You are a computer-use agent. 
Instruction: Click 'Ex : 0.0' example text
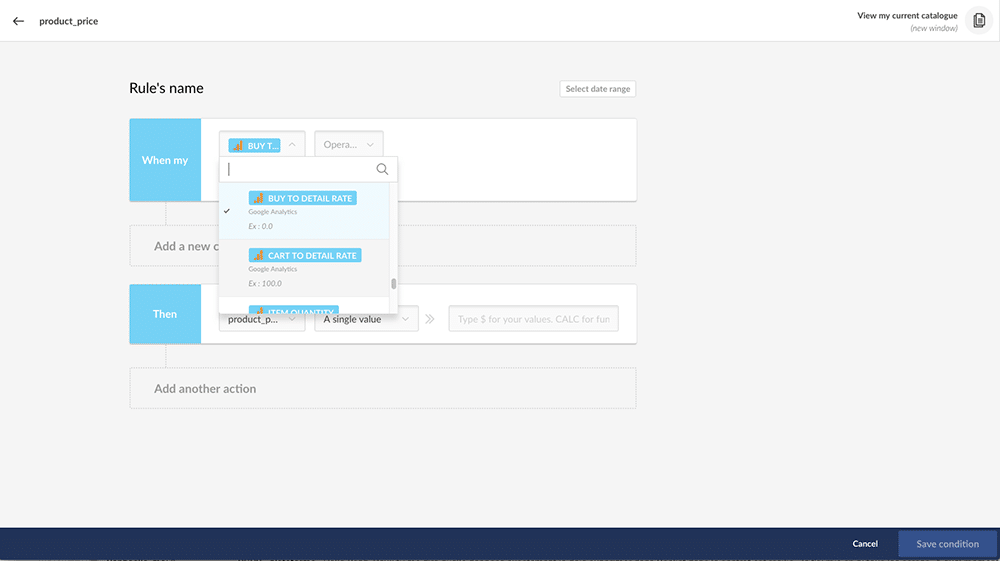260,226
